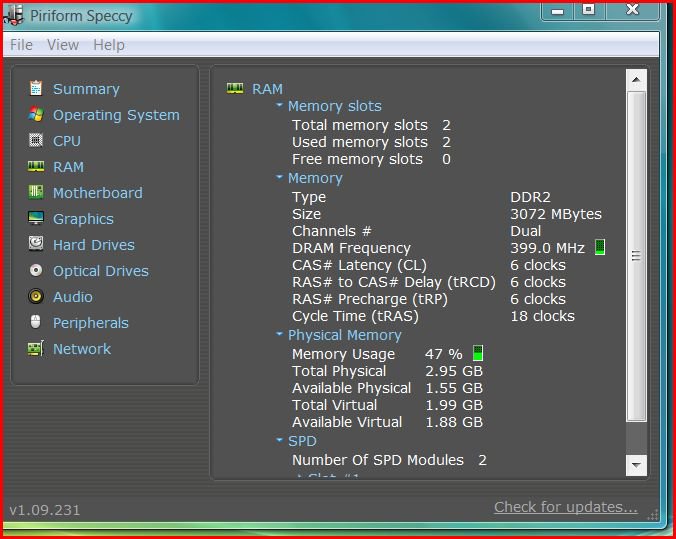
Task: Click the v1.09.231 version text
Action: pos(45,510)
